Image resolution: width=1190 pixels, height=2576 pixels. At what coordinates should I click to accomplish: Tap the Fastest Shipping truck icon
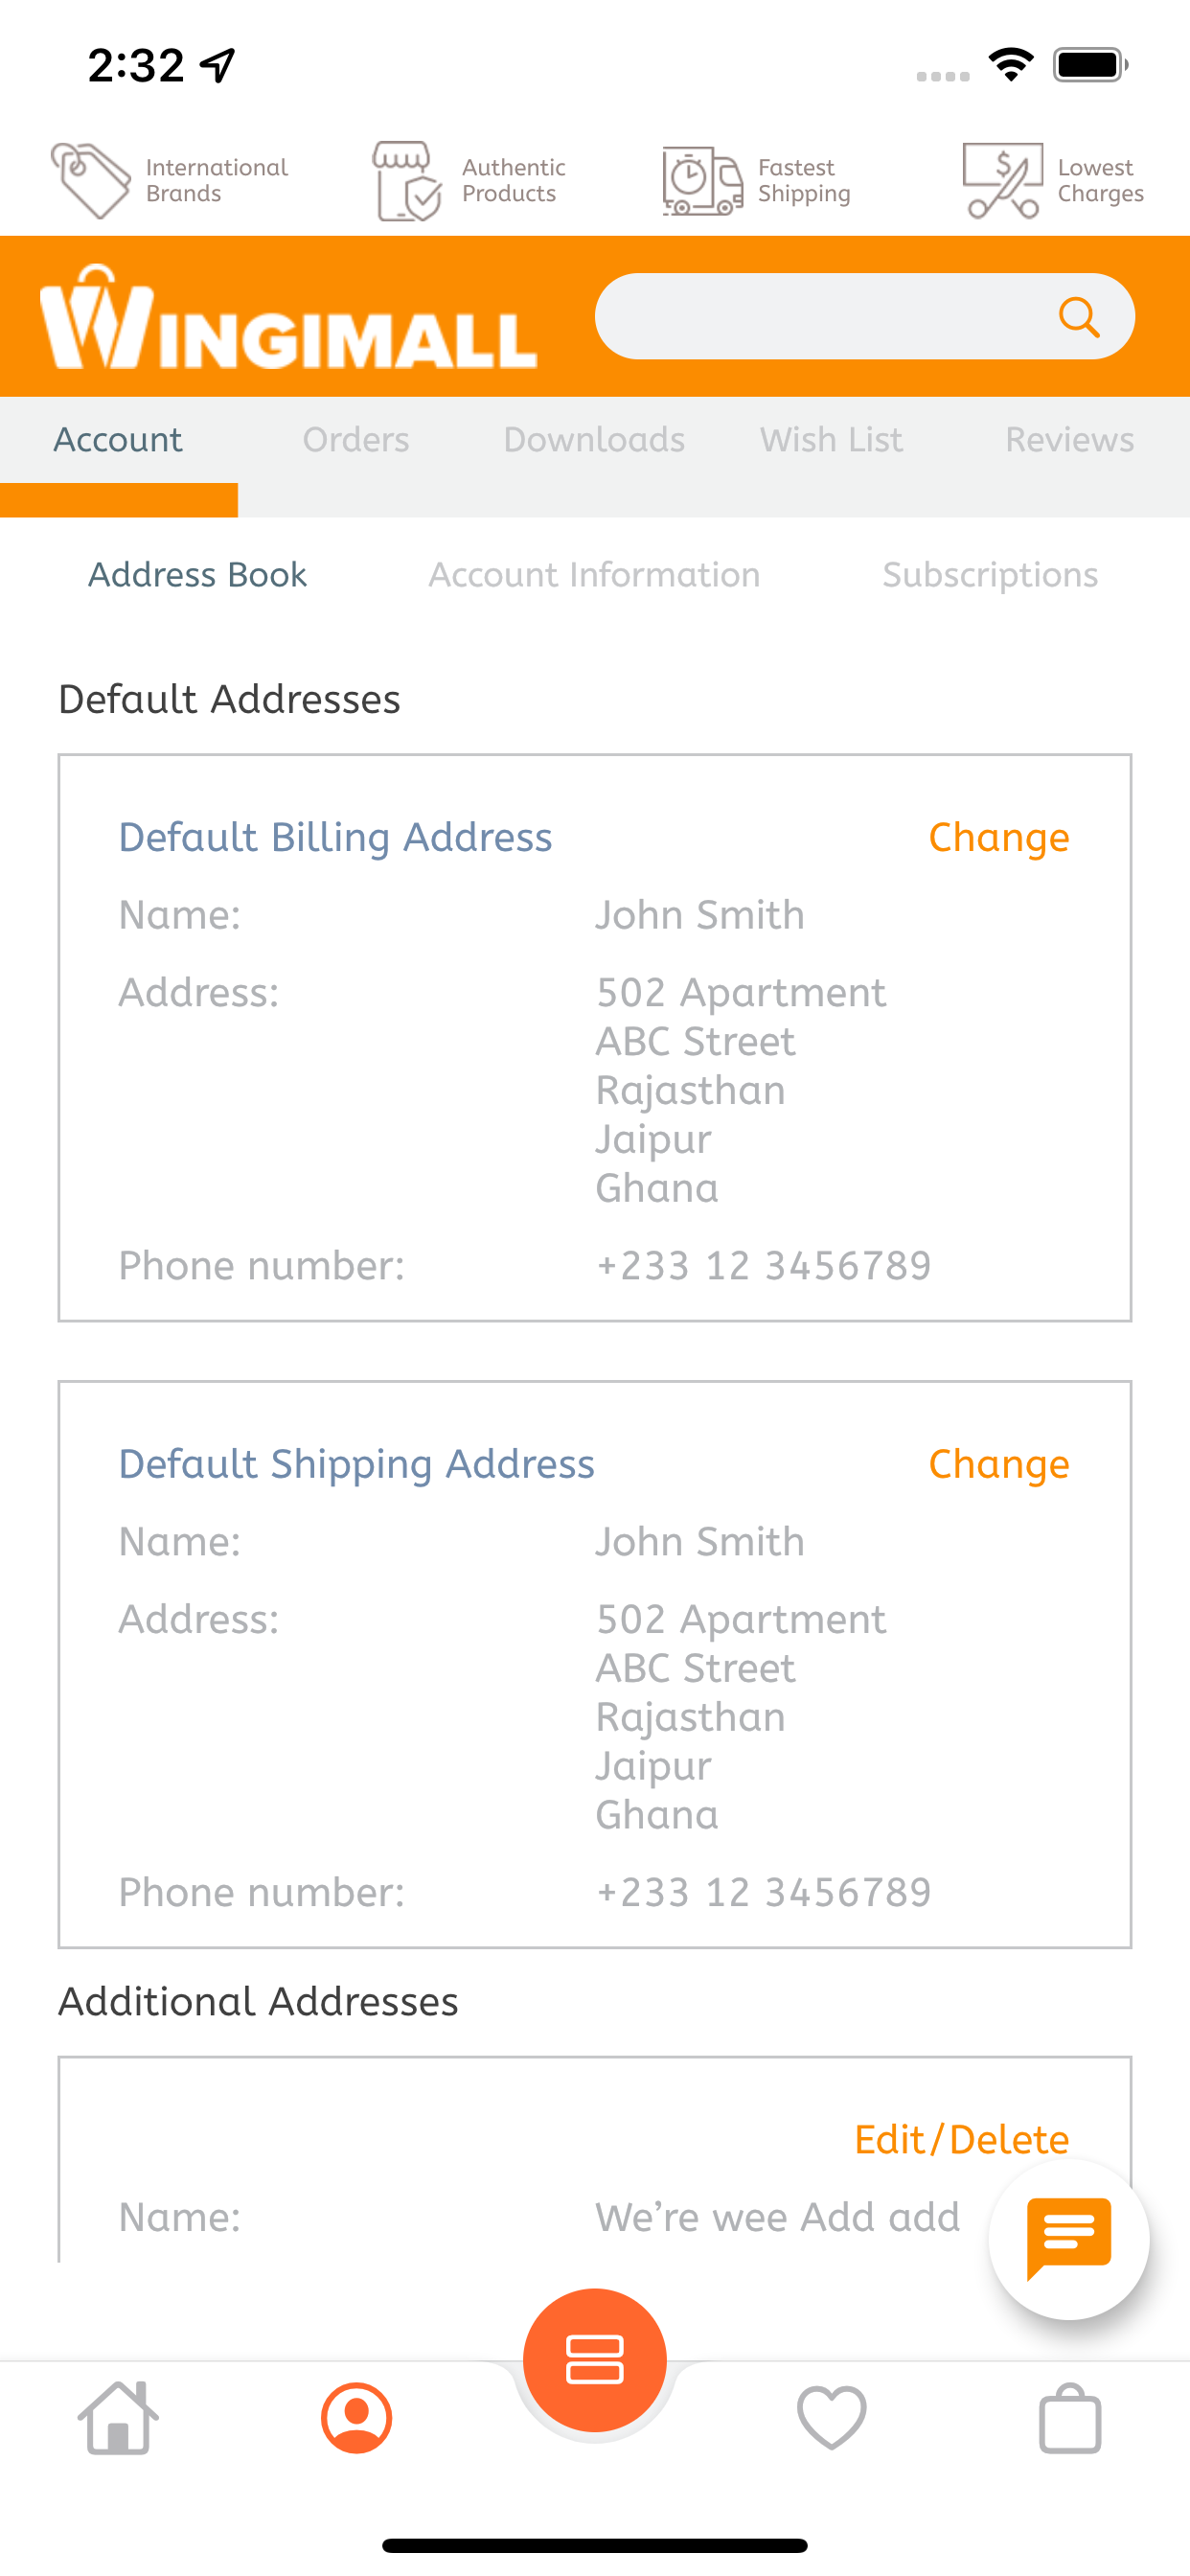click(702, 181)
